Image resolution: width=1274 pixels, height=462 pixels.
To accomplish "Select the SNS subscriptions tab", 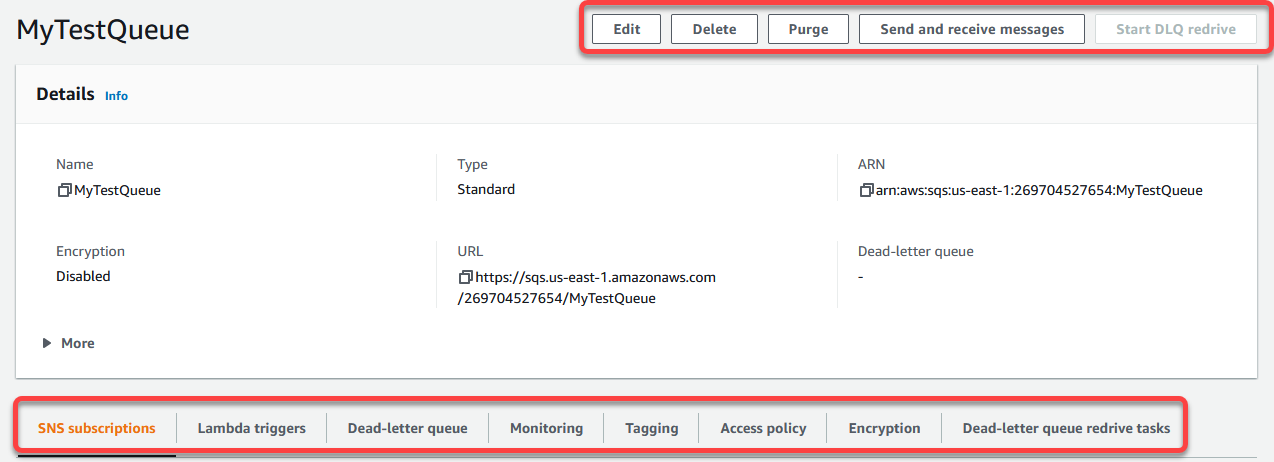I will tap(97, 428).
